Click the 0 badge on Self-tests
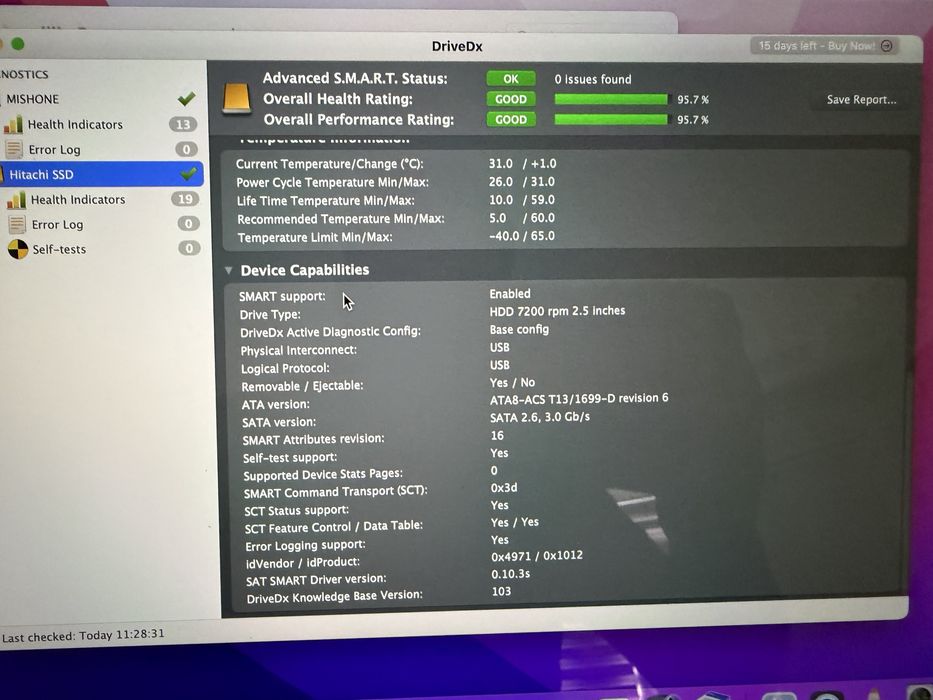 tap(189, 248)
